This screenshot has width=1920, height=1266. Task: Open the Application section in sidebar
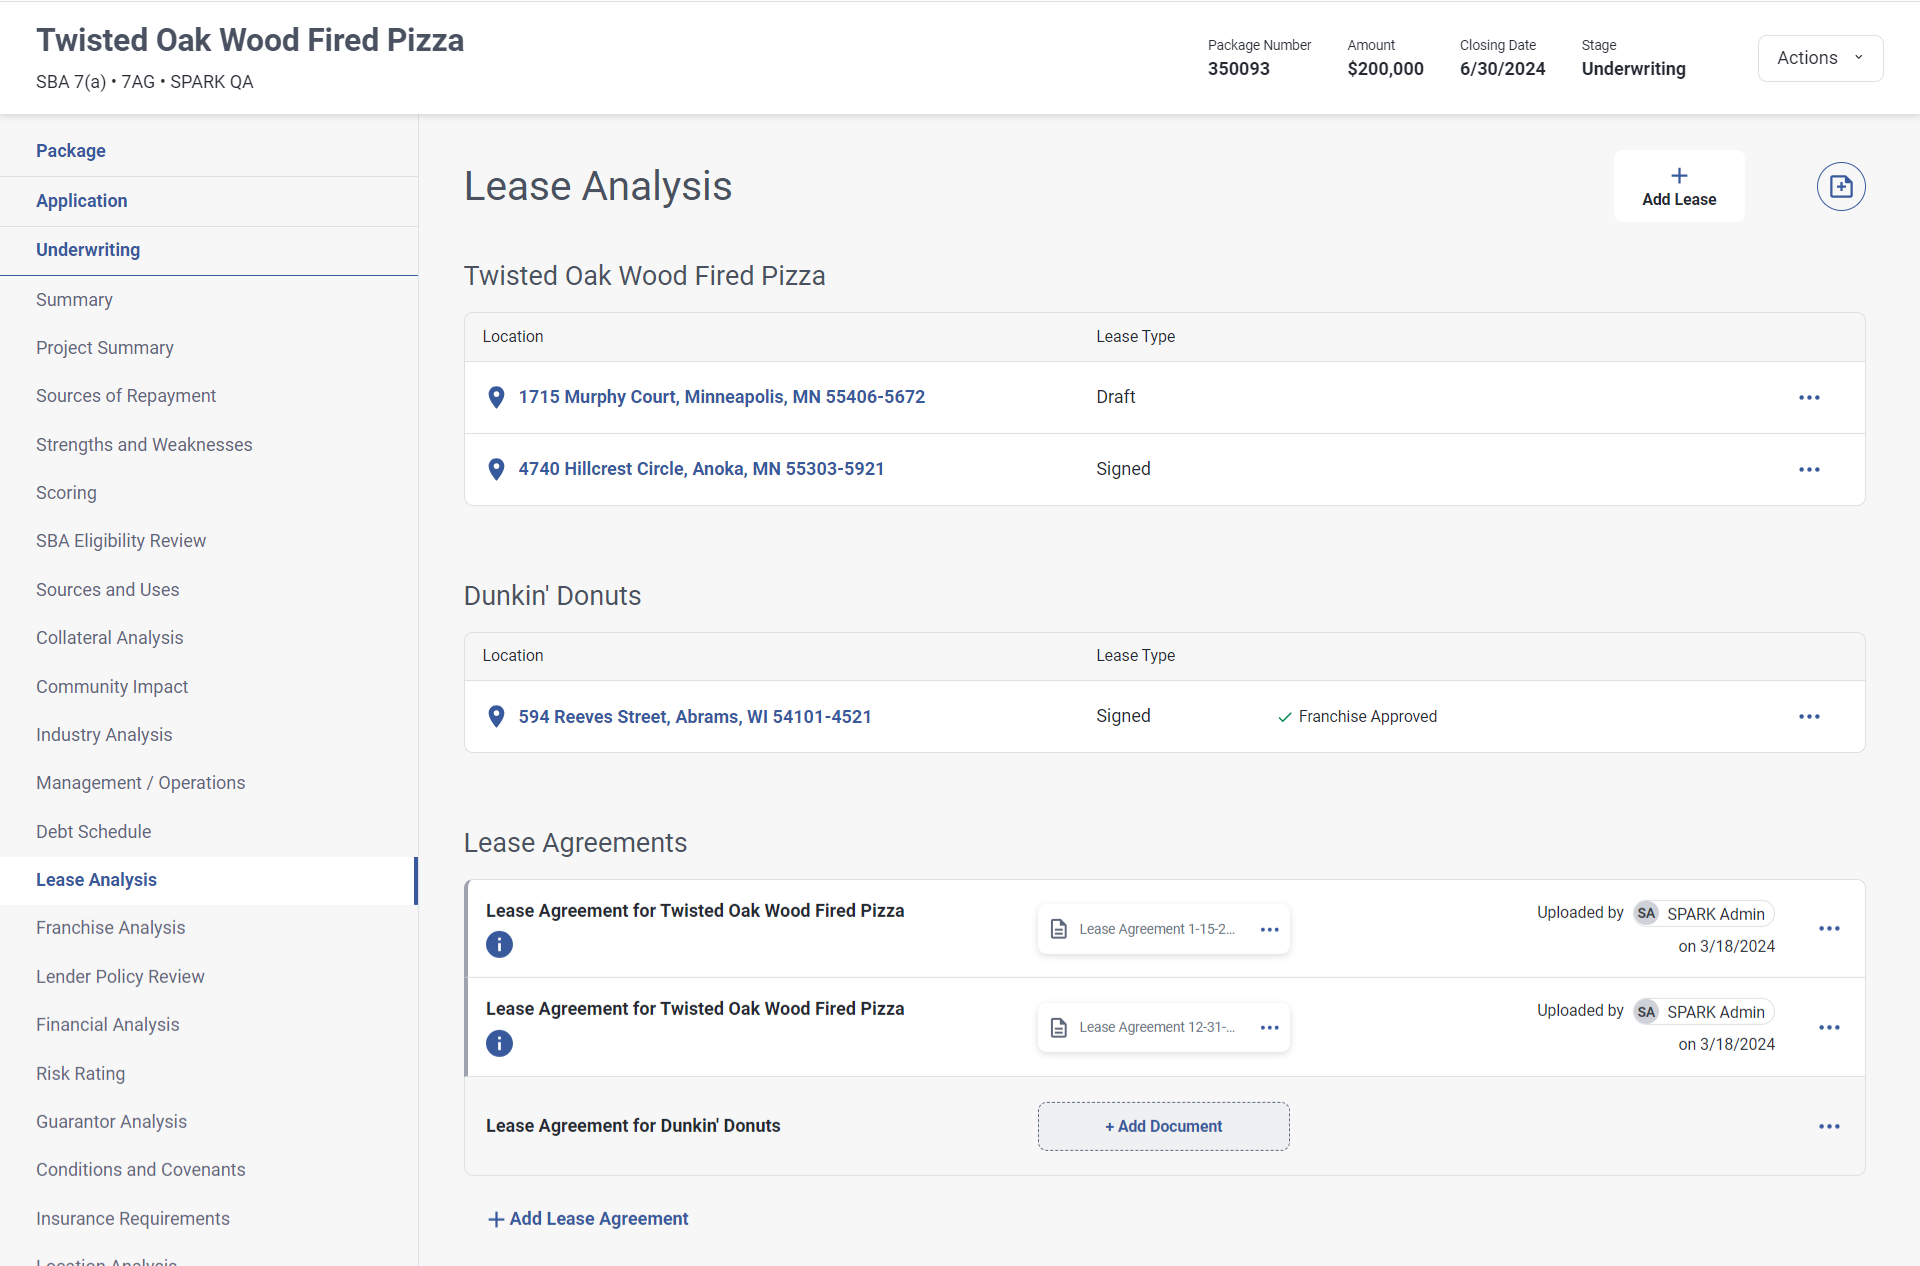coord(82,201)
